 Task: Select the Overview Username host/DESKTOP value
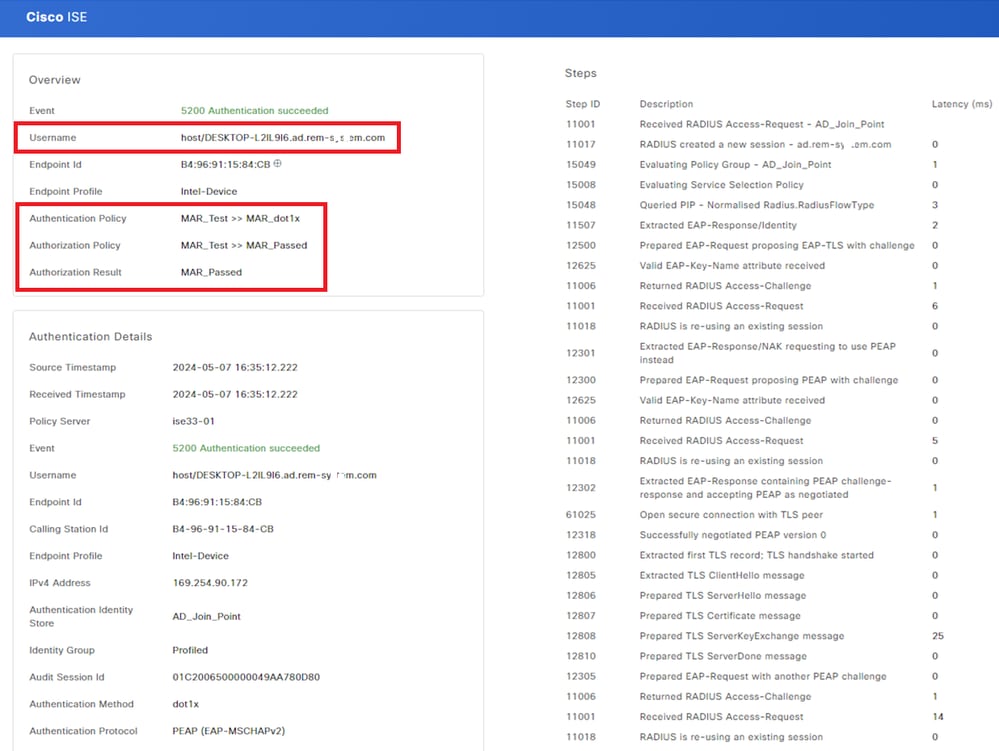[282, 138]
